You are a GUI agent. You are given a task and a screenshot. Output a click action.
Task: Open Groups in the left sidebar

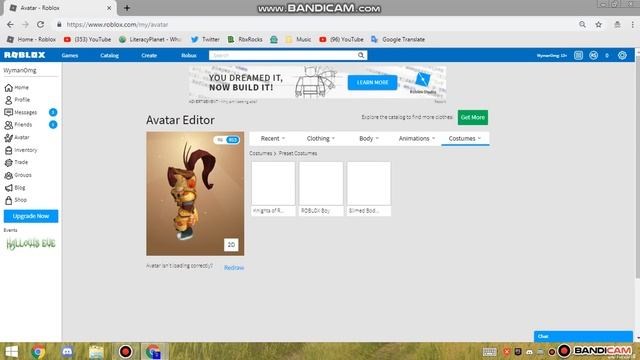pos(18,175)
